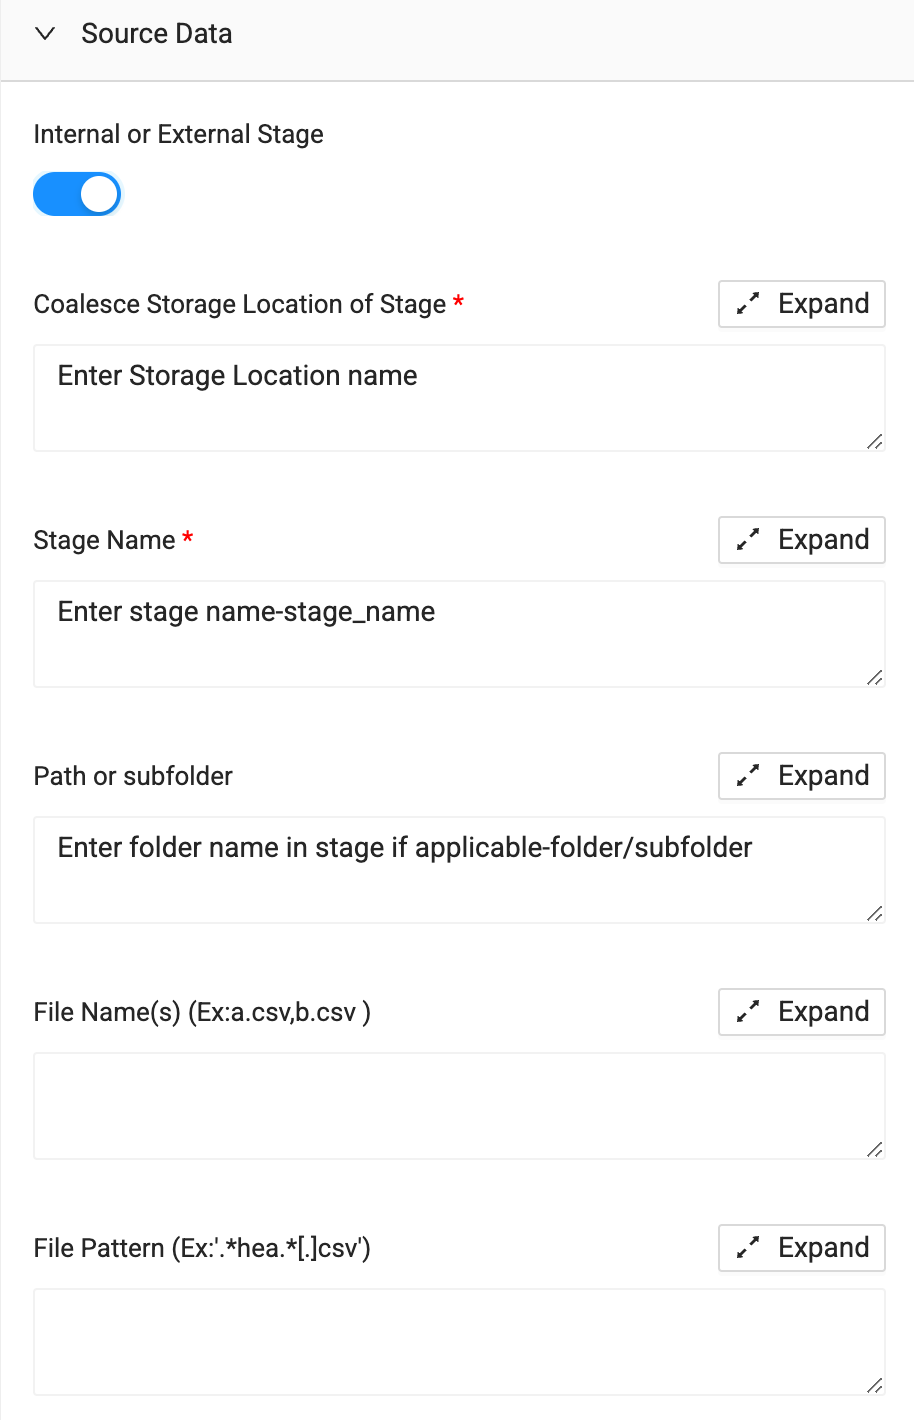Click the File Pattern text area
The height and width of the screenshot is (1420, 914).
click(459, 1342)
